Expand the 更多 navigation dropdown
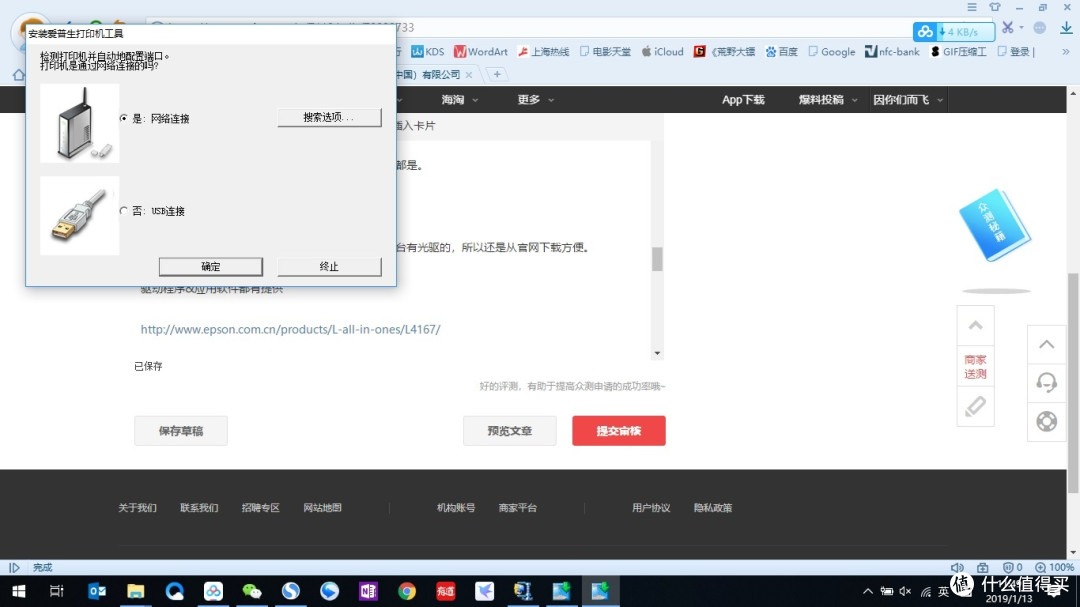Viewport: 1080px width, 607px height. pyautogui.click(x=536, y=100)
